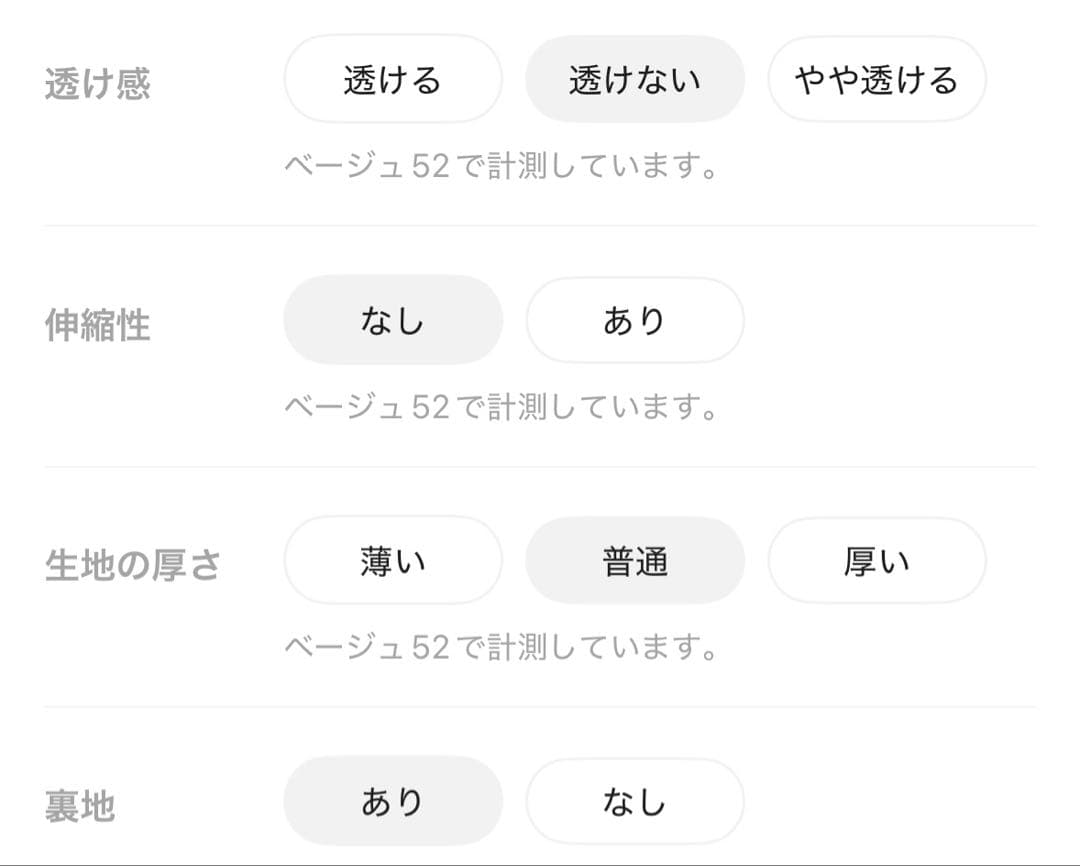Choose 薄い for 生地の厚さ
Viewport: 1080px width, 866px height.
(x=393, y=560)
